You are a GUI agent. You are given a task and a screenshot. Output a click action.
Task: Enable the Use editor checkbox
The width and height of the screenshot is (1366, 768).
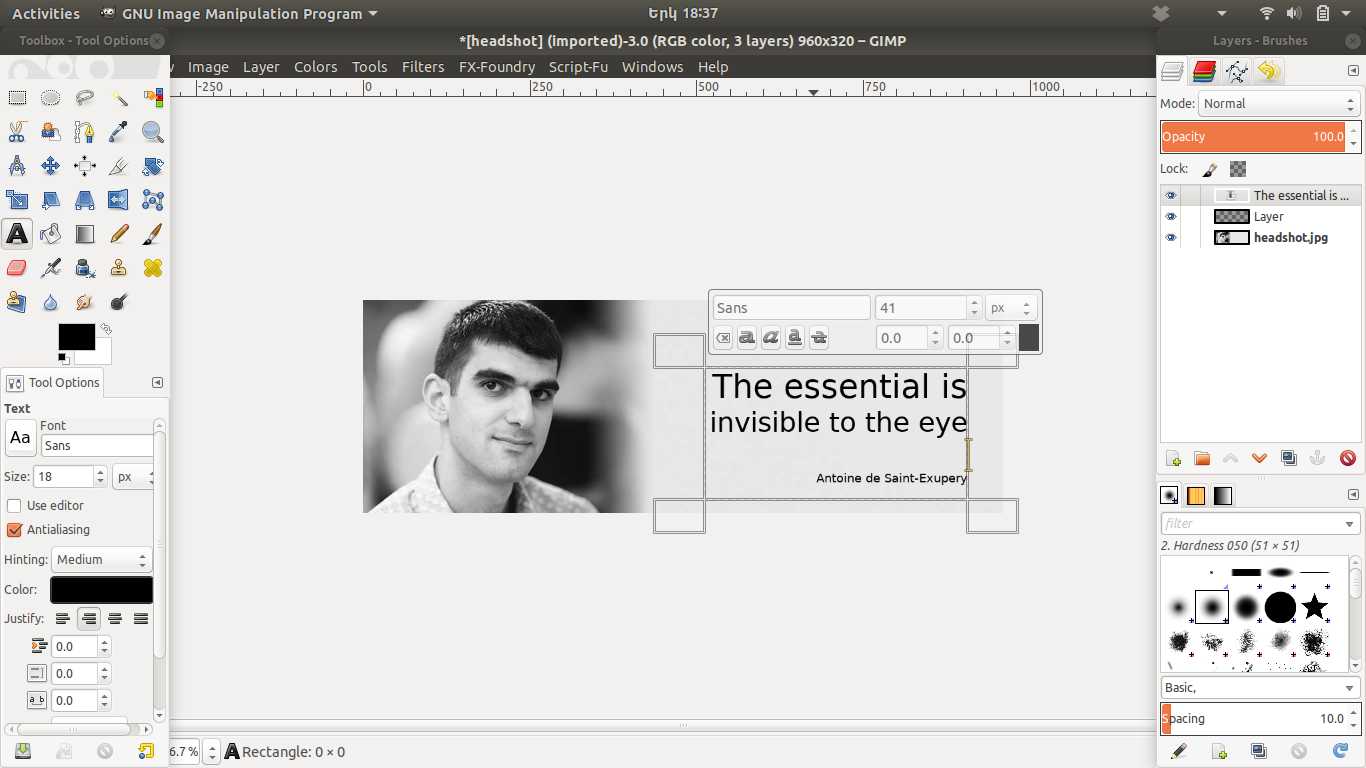[14, 506]
